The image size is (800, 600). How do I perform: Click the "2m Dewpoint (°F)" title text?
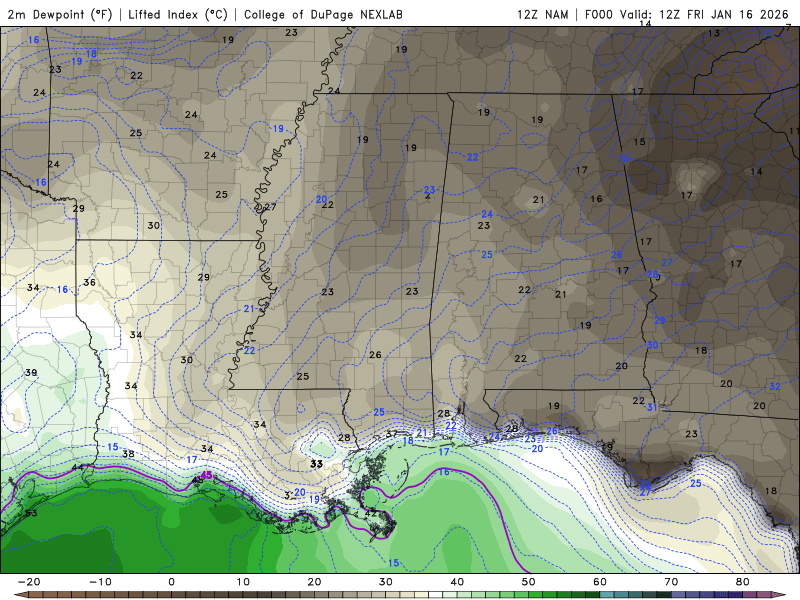[59, 15]
